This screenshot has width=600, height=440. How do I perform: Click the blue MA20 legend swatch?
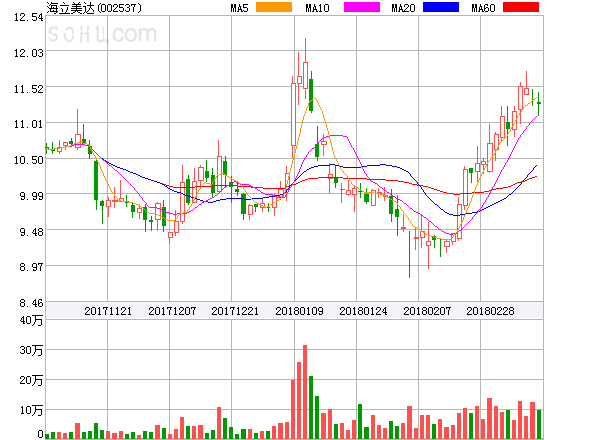point(441,7)
